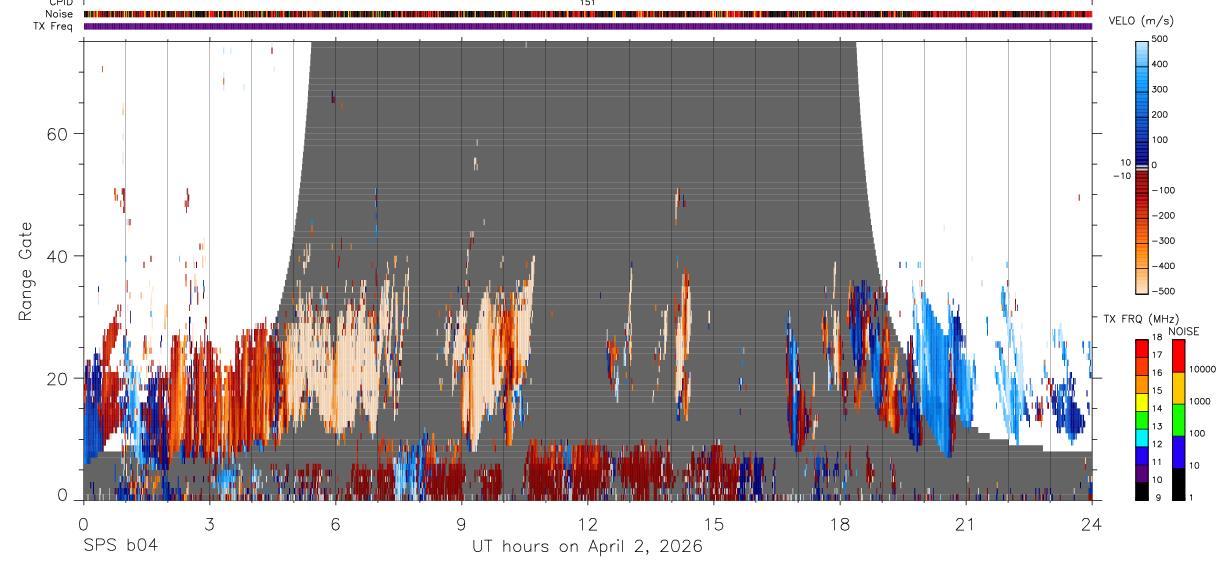
Task: Click the 'SPS b04' station label
Action: point(120,546)
